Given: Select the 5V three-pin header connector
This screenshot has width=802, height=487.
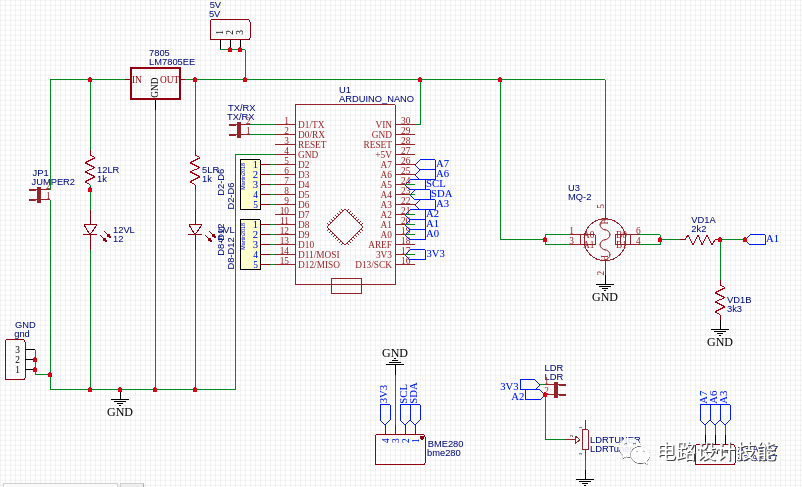Looking at the screenshot, I should pos(230,30).
